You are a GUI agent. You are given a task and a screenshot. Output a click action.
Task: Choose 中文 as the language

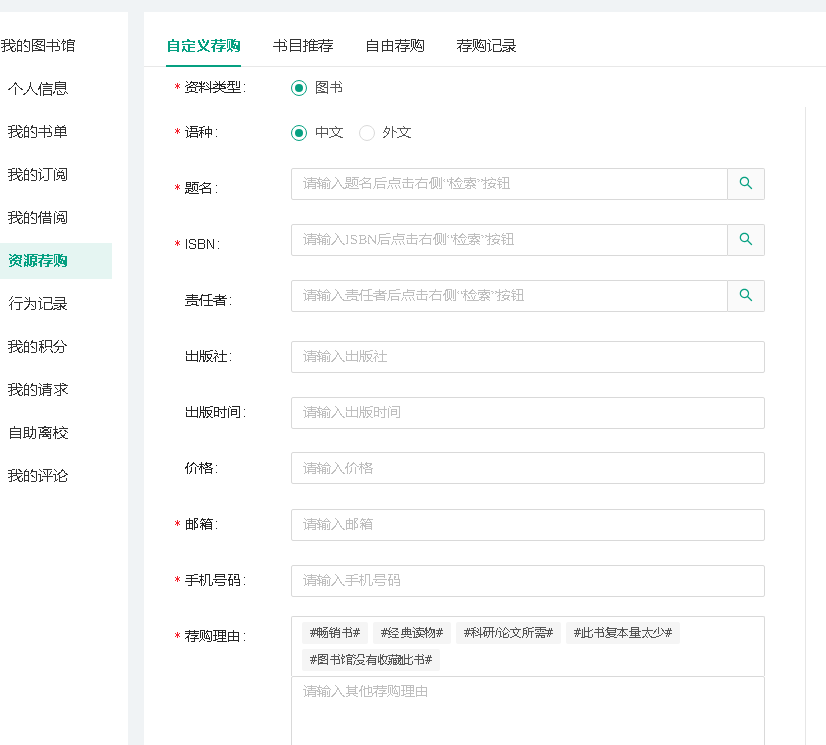299,133
